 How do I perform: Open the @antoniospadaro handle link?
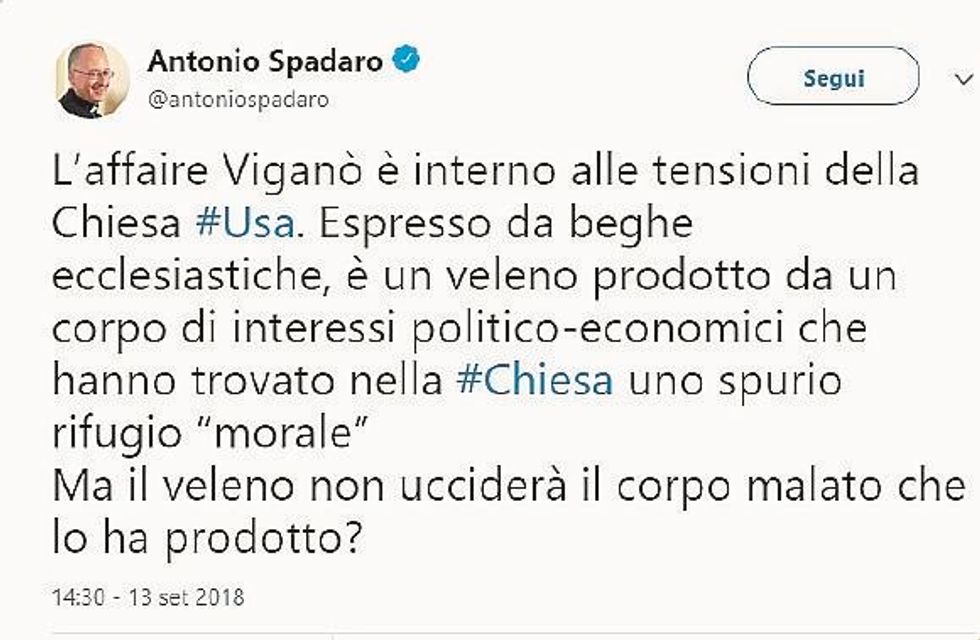(238, 101)
